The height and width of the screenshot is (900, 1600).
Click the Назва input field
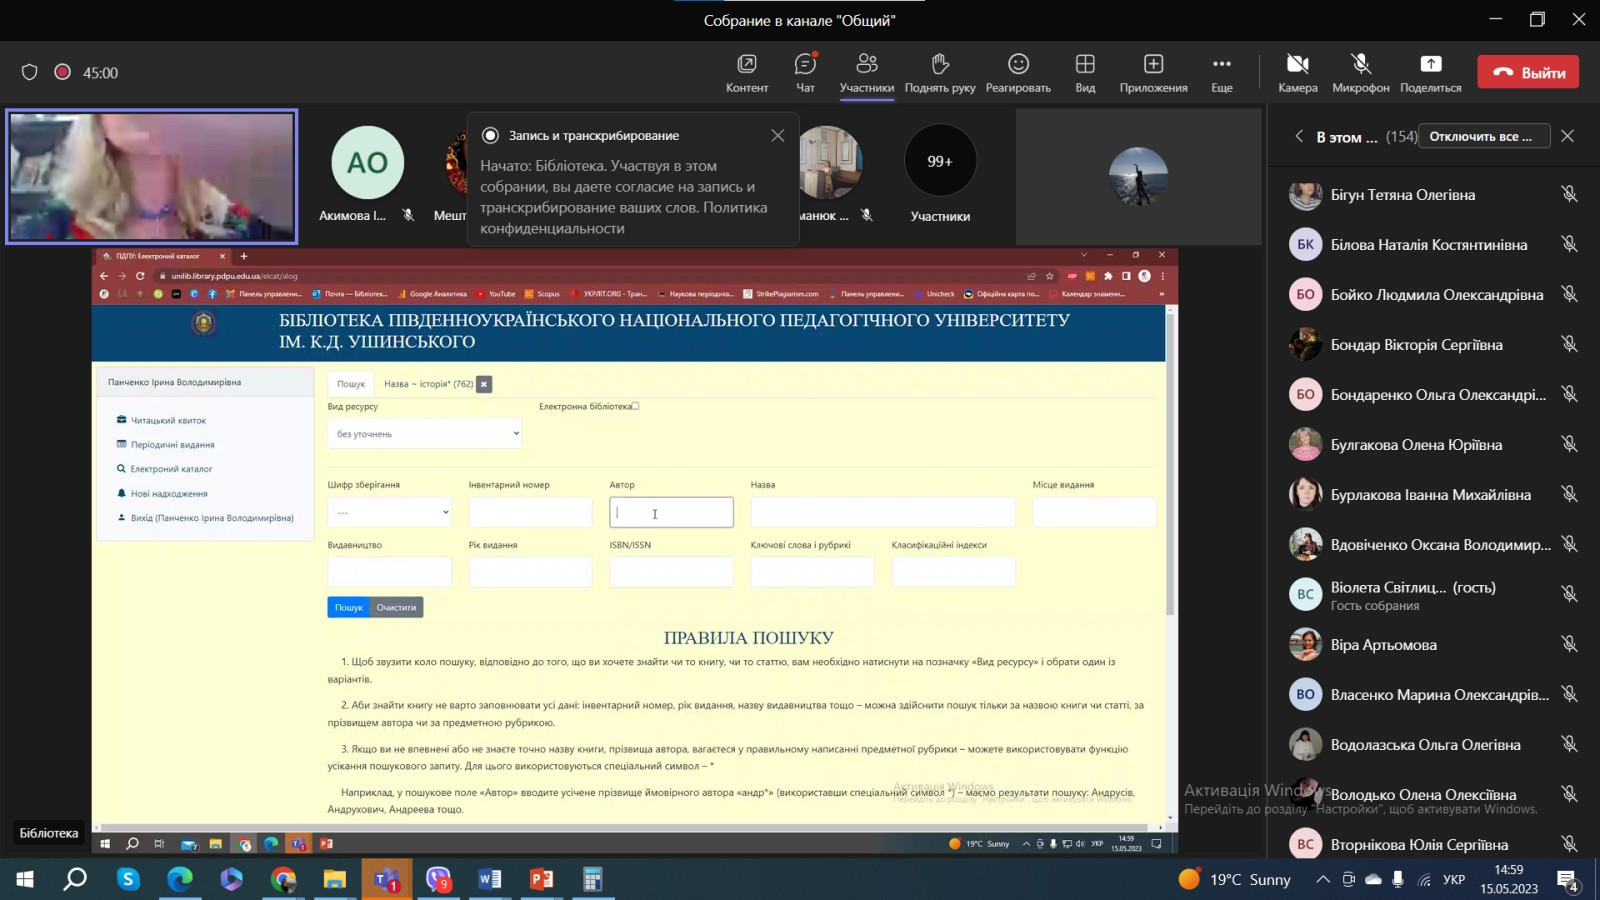(x=883, y=512)
